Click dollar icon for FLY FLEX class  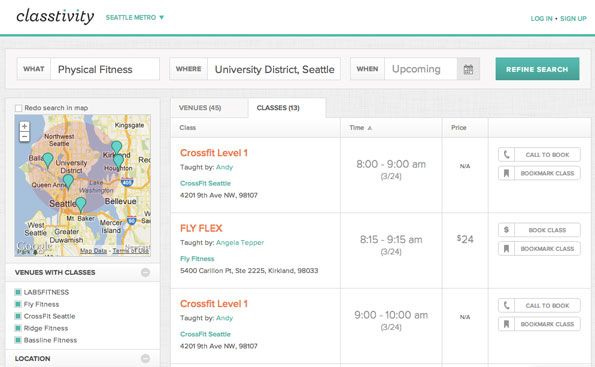(506, 230)
